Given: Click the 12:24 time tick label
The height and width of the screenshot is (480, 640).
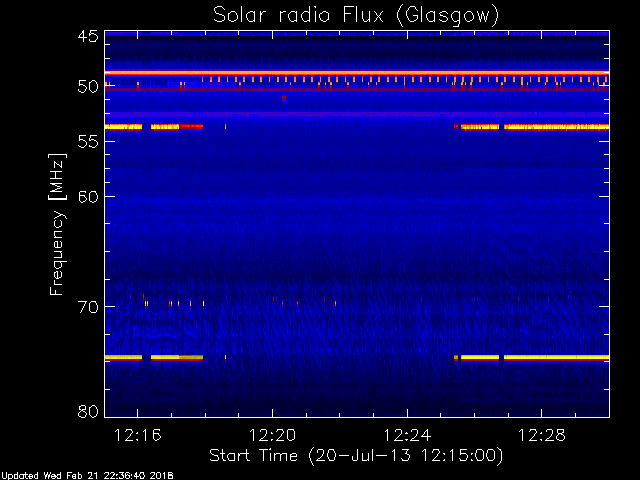Looking at the screenshot, I should click(407, 436).
